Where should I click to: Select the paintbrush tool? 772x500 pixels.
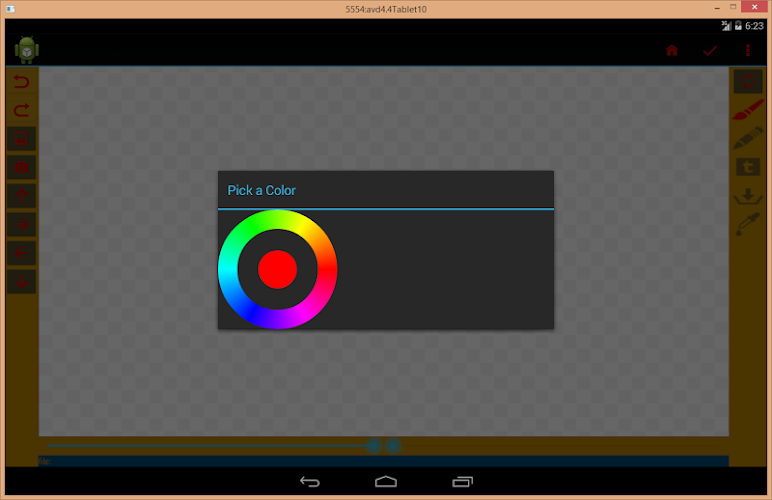point(748,110)
